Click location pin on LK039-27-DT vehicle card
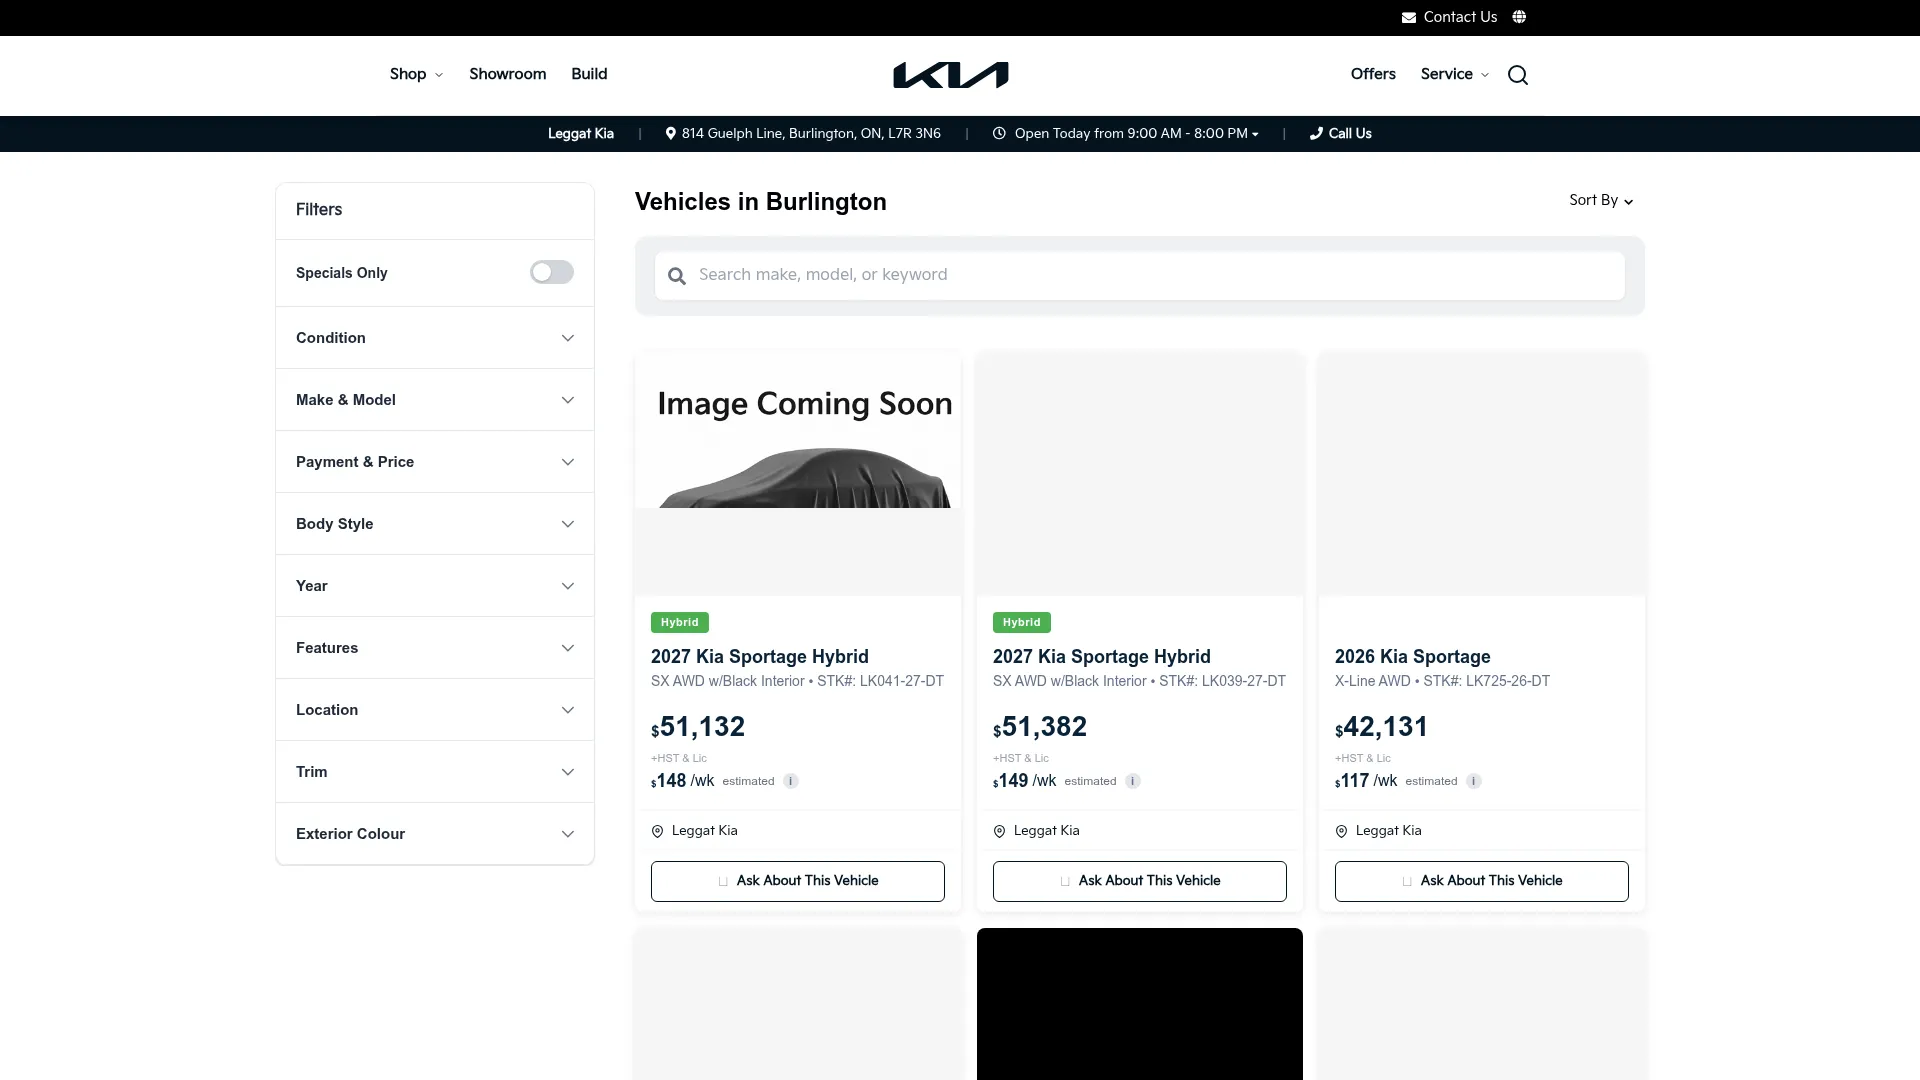The width and height of the screenshot is (1920, 1080). click(999, 831)
